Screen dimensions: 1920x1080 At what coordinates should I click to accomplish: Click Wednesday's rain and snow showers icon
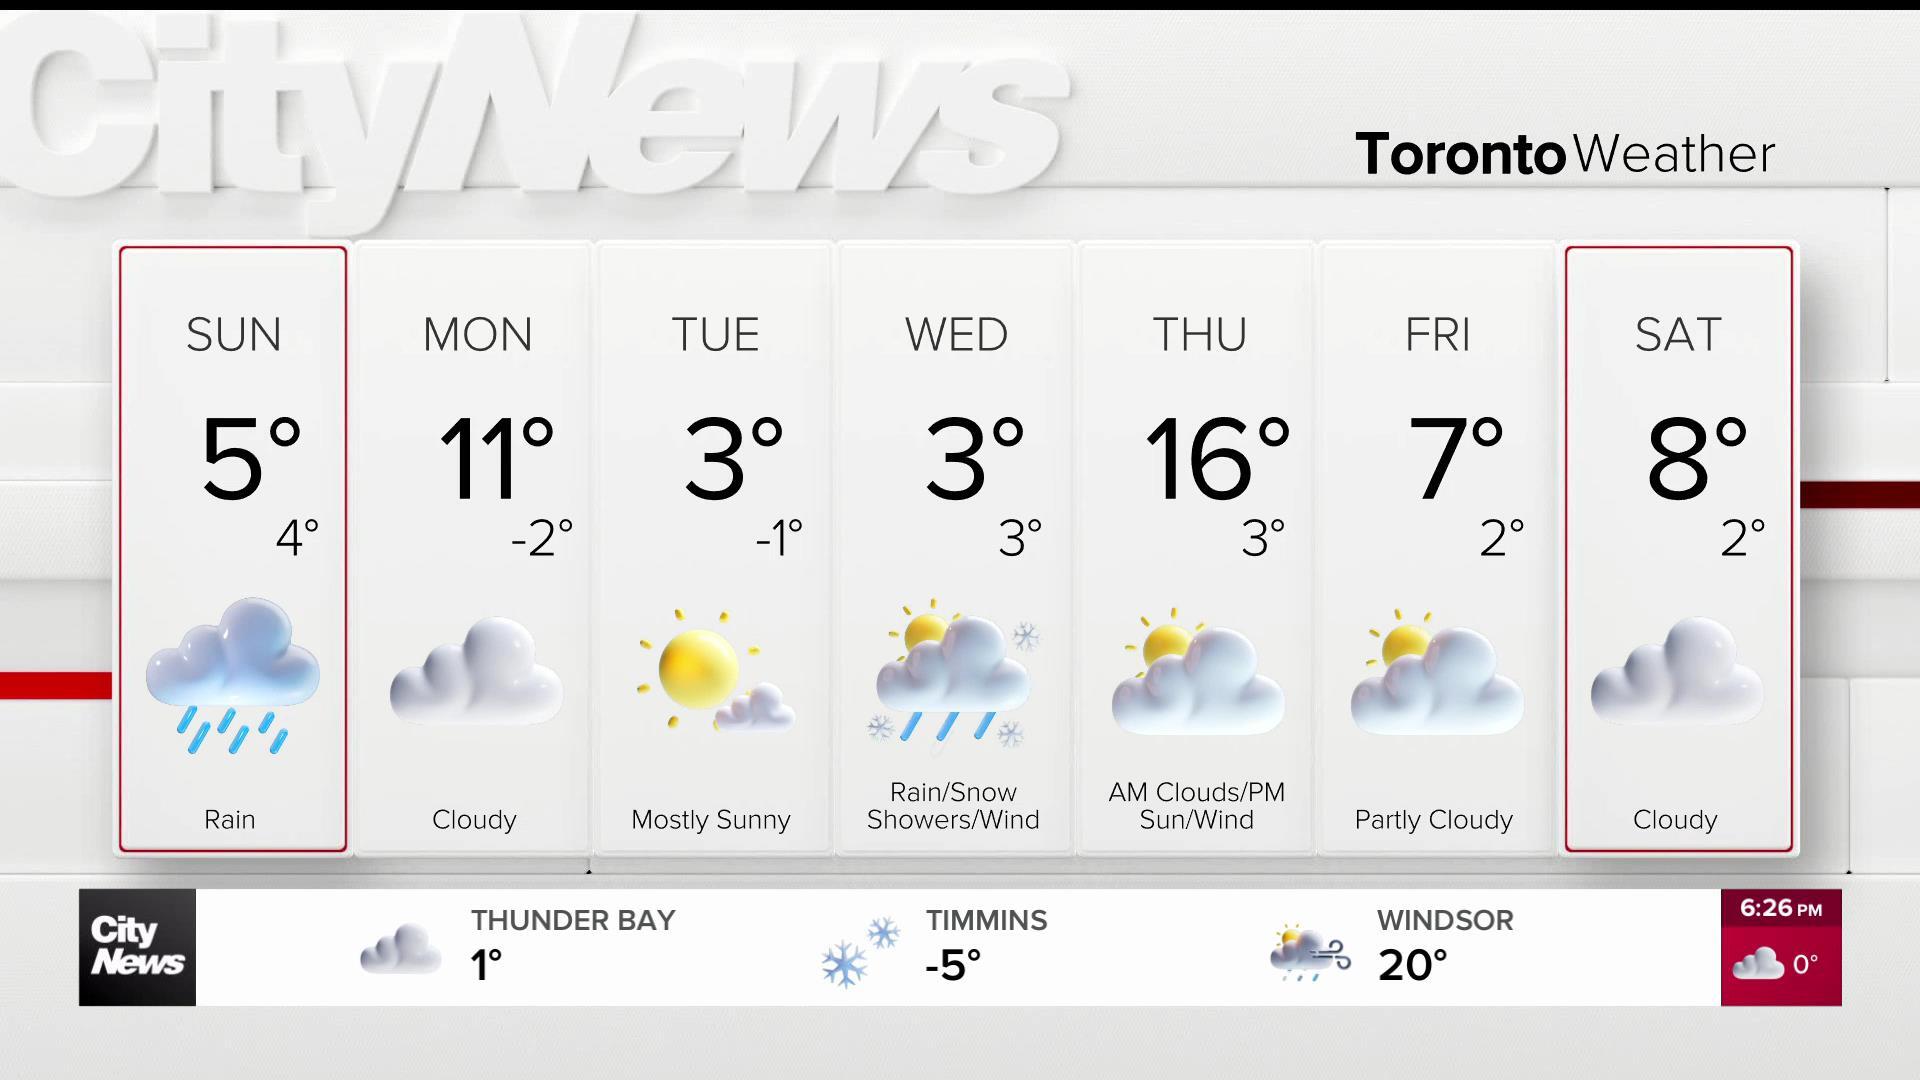(954, 674)
